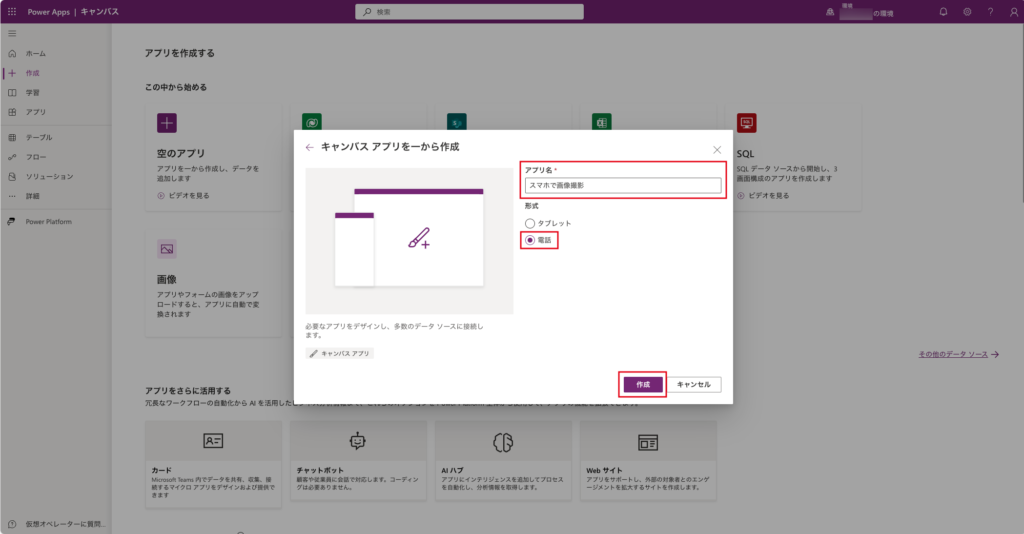1024x534 pixels.
Task: Click the app launcher waffle icon
Action: [12, 12]
